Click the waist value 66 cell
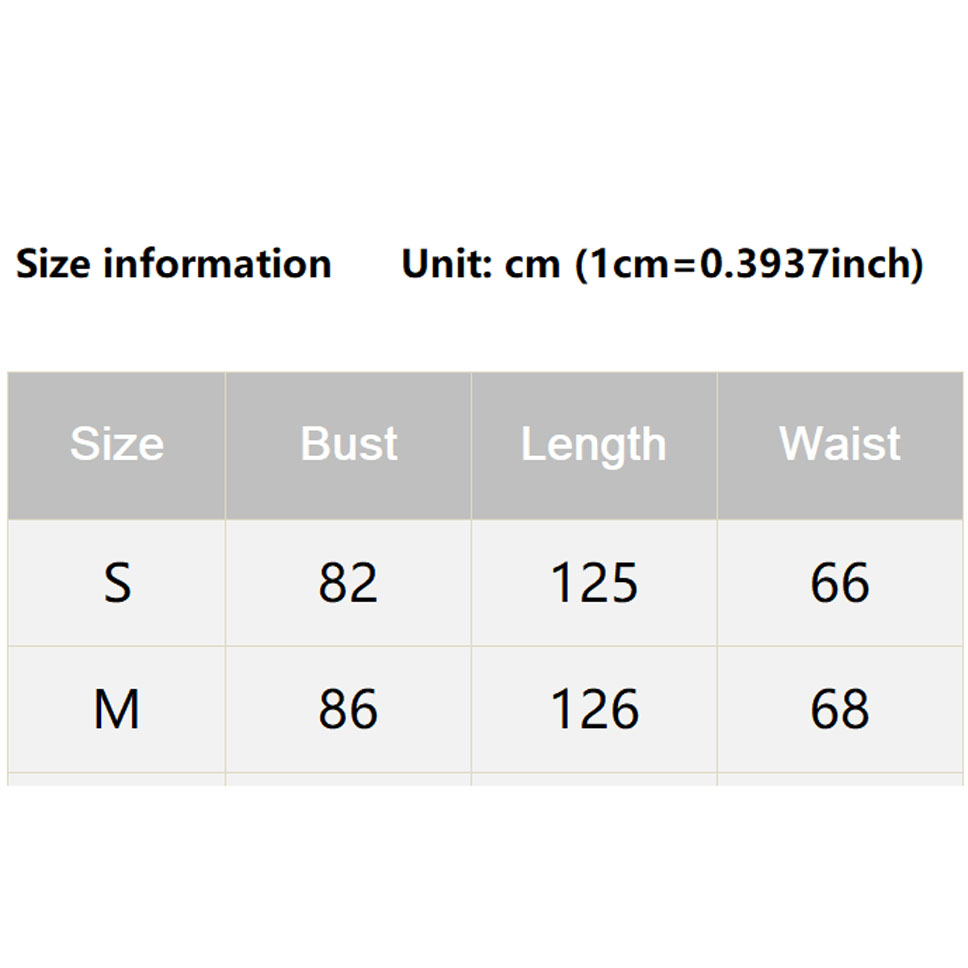 tap(840, 583)
